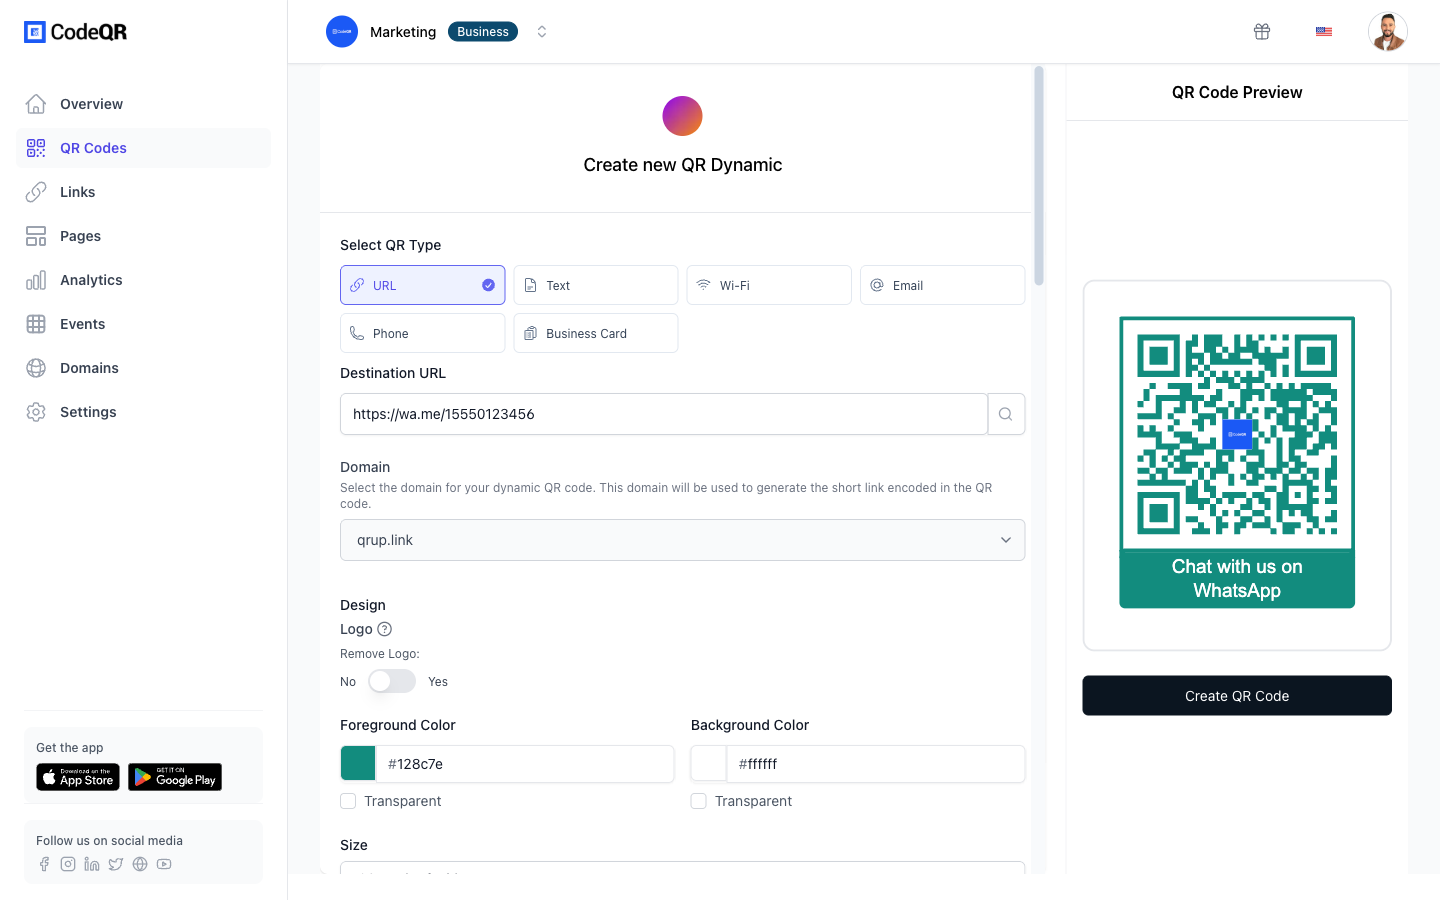Click the foreground hex #128c7e field
Screen dimensions: 1440x900
[x=525, y=764]
